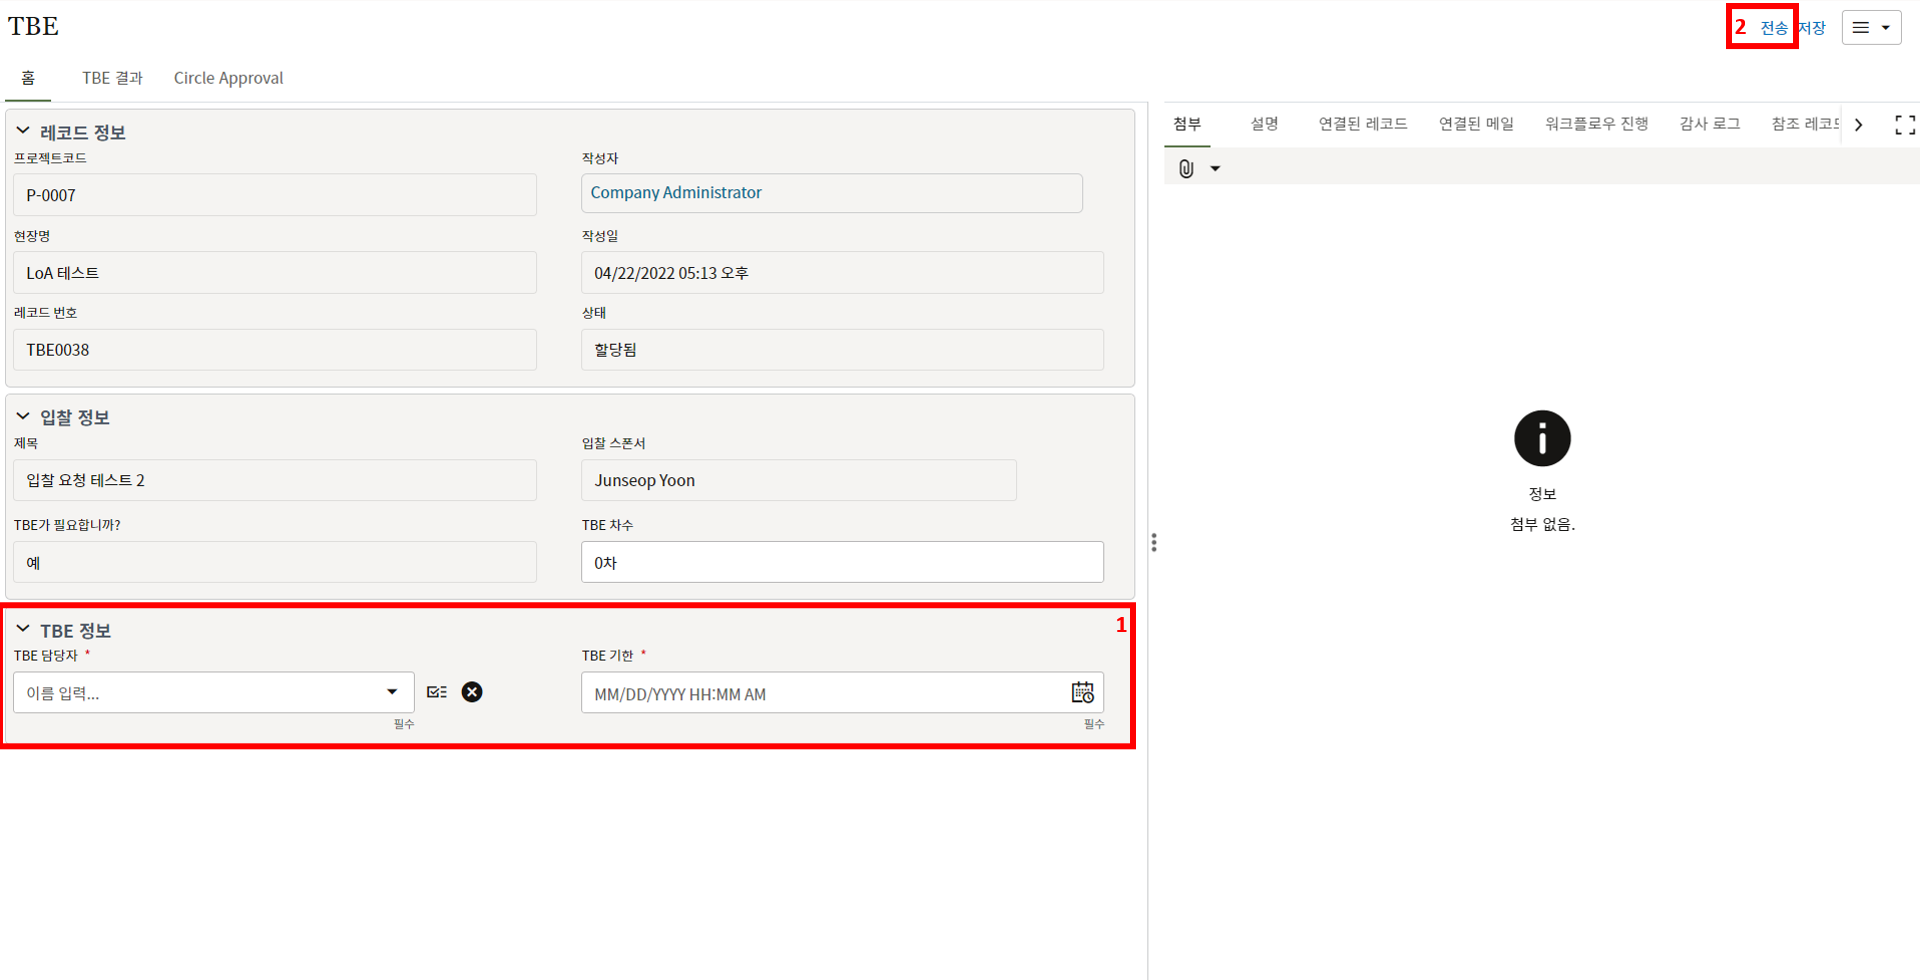Open the Circle Approval tab
The image size is (1920, 980).
228,78
